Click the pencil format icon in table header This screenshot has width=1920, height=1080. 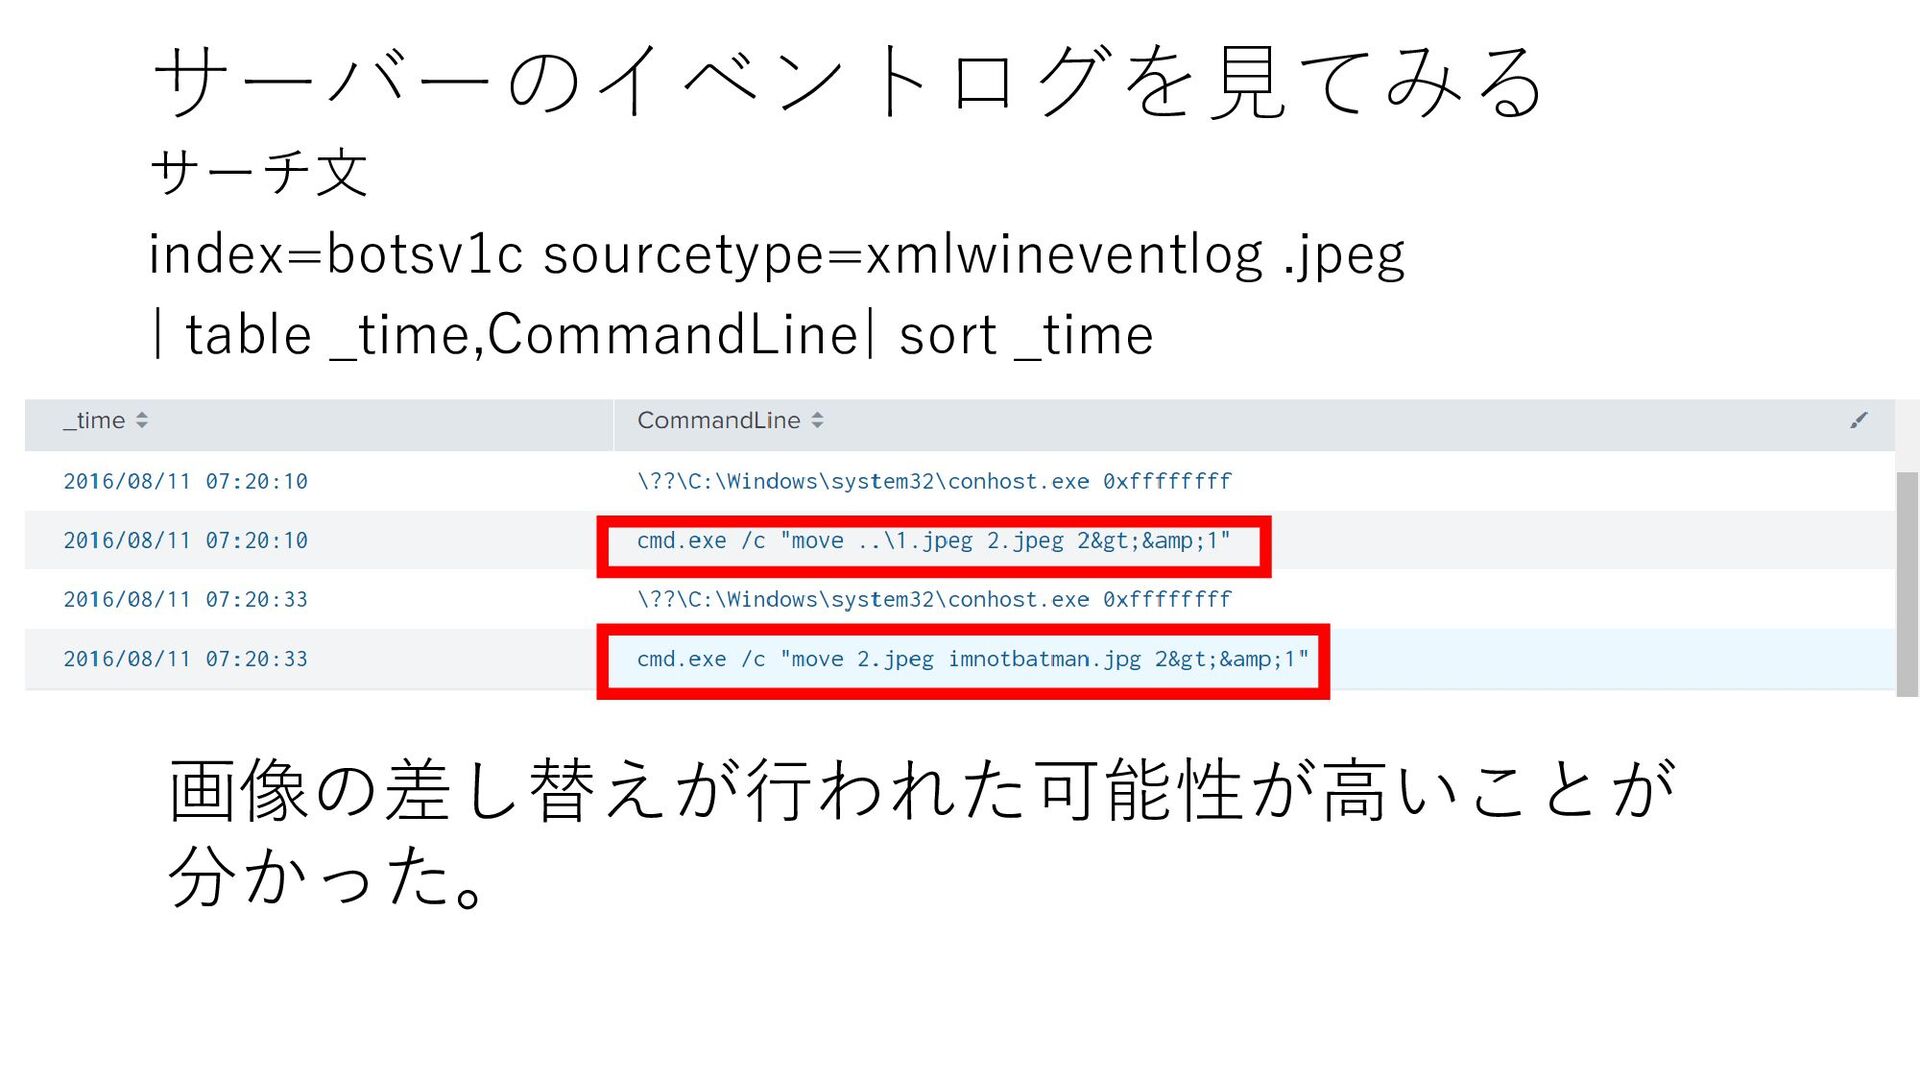(1858, 421)
